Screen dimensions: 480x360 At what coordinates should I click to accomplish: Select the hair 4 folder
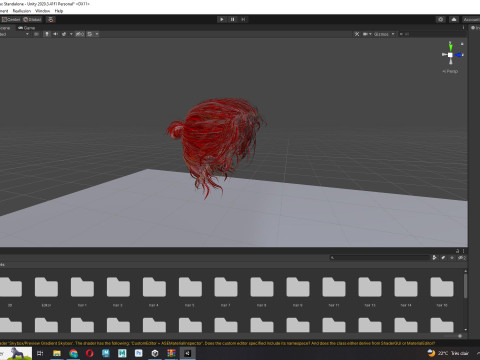tap(154, 291)
